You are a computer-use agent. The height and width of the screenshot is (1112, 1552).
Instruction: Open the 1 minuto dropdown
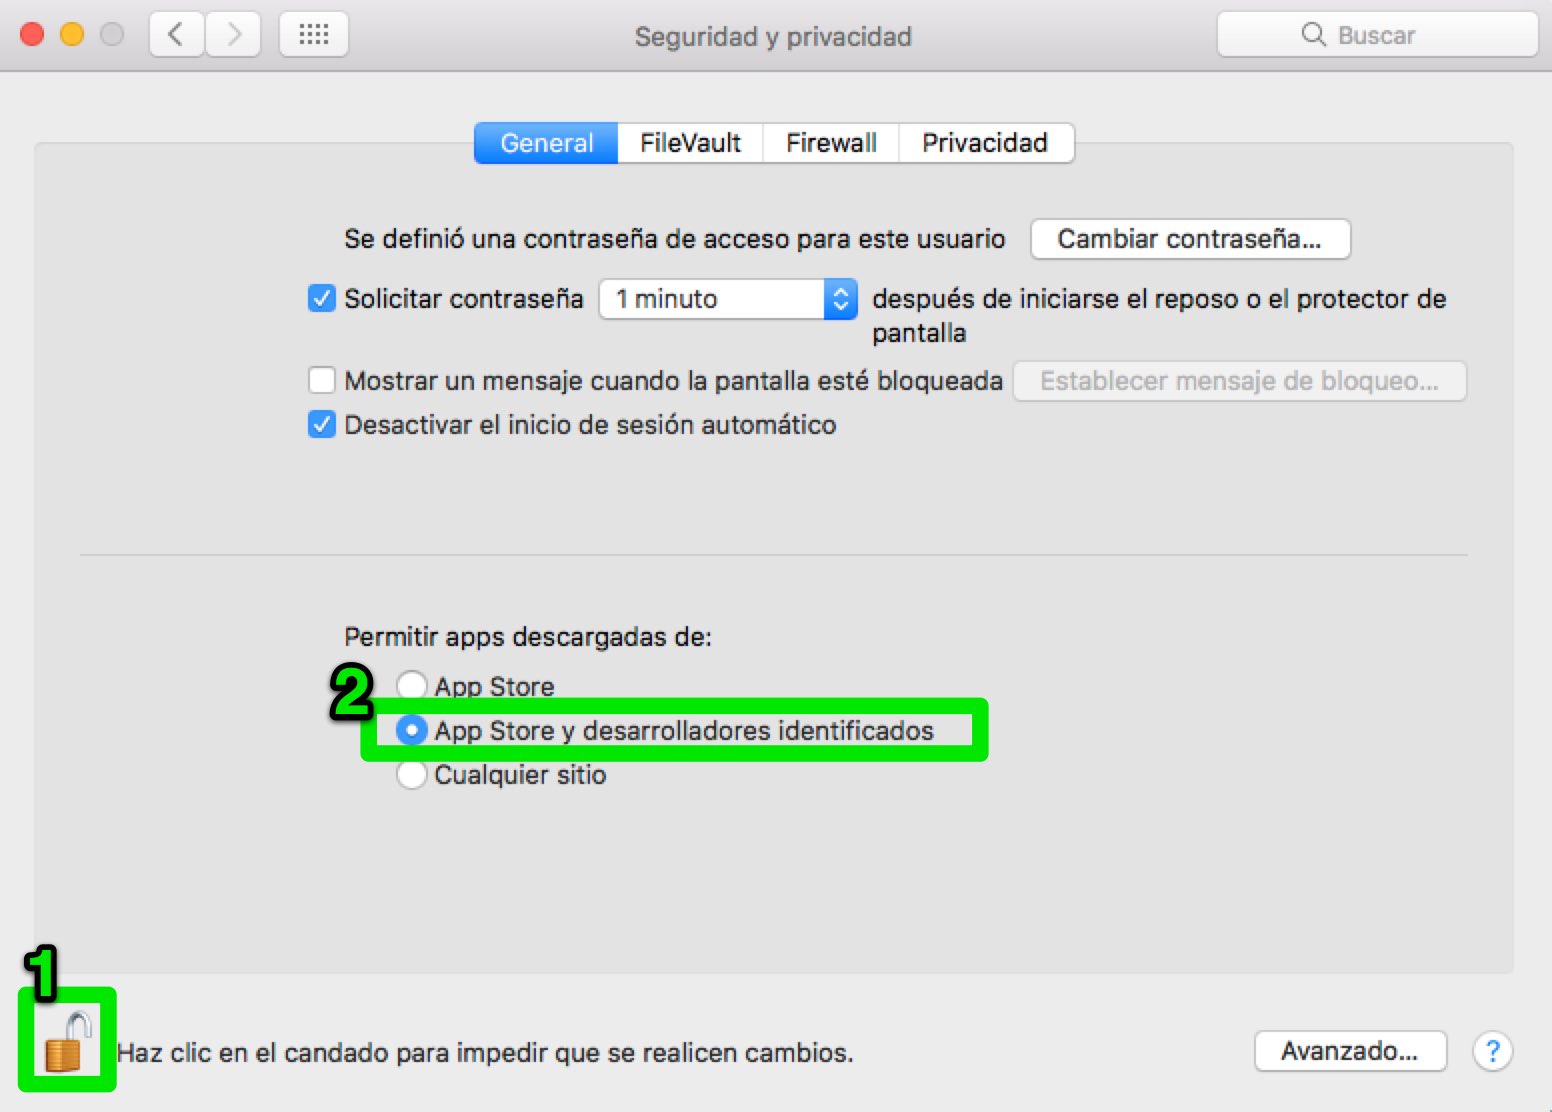pyautogui.click(x=728, y=299)
